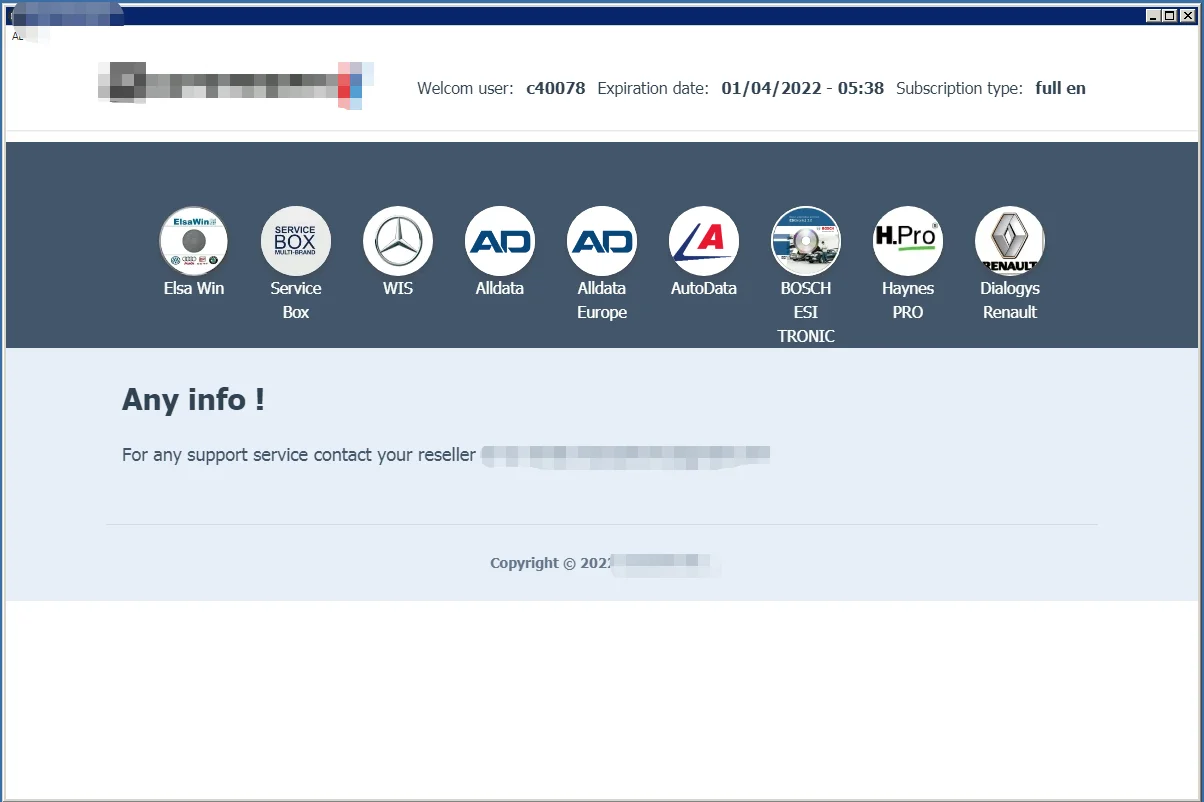1204x802 pixels.
Task: Select the username c40078
Action: coord(556,88)
